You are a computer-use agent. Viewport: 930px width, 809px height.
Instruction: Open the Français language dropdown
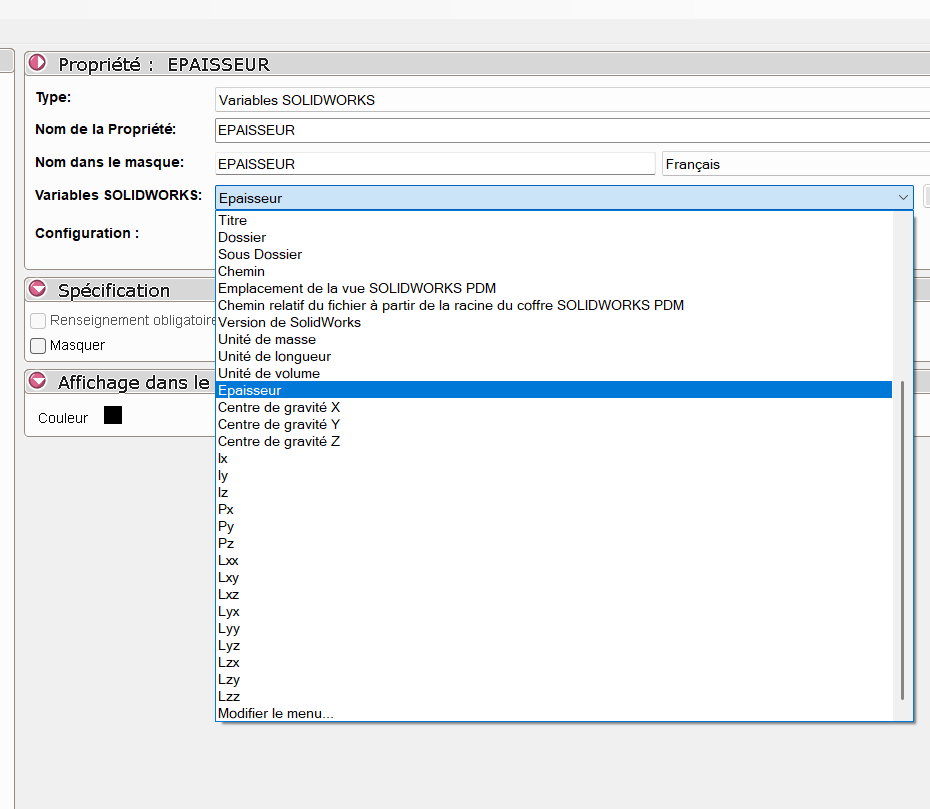click(796, 164)
